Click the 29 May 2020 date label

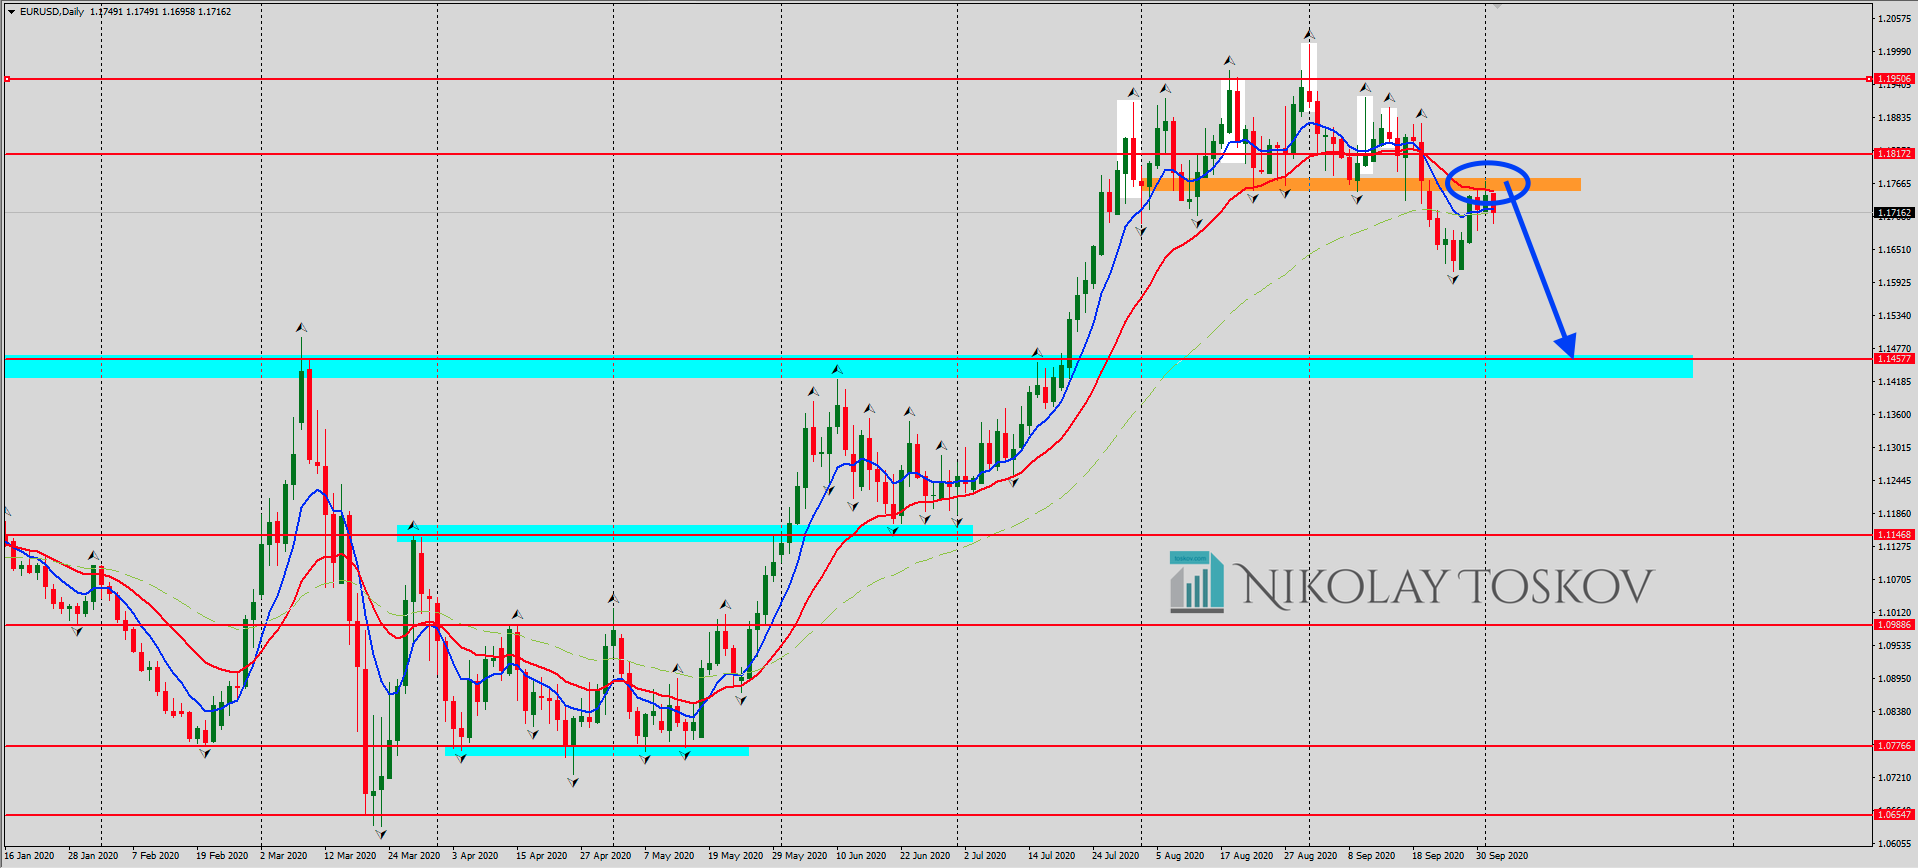799,856
